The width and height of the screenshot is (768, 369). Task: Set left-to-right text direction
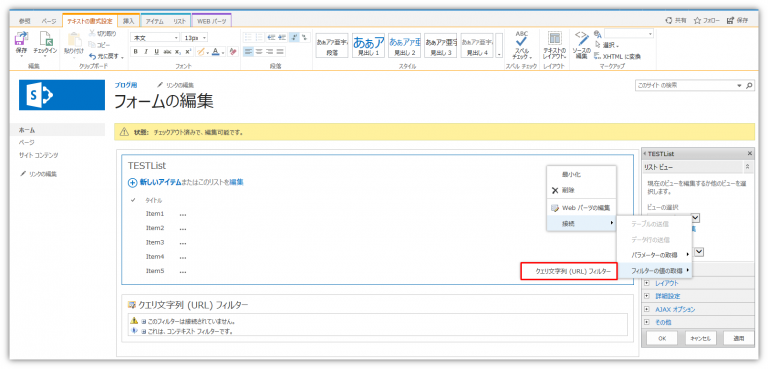[x=294, y=37]
